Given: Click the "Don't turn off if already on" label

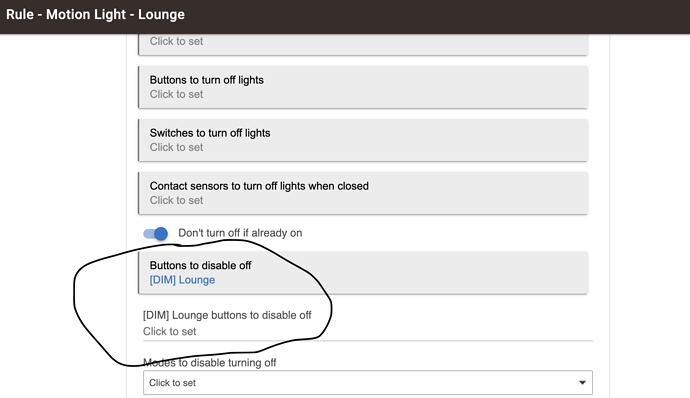Looking at the screenshot, I should pyautogui.click(x=240, y=233).
